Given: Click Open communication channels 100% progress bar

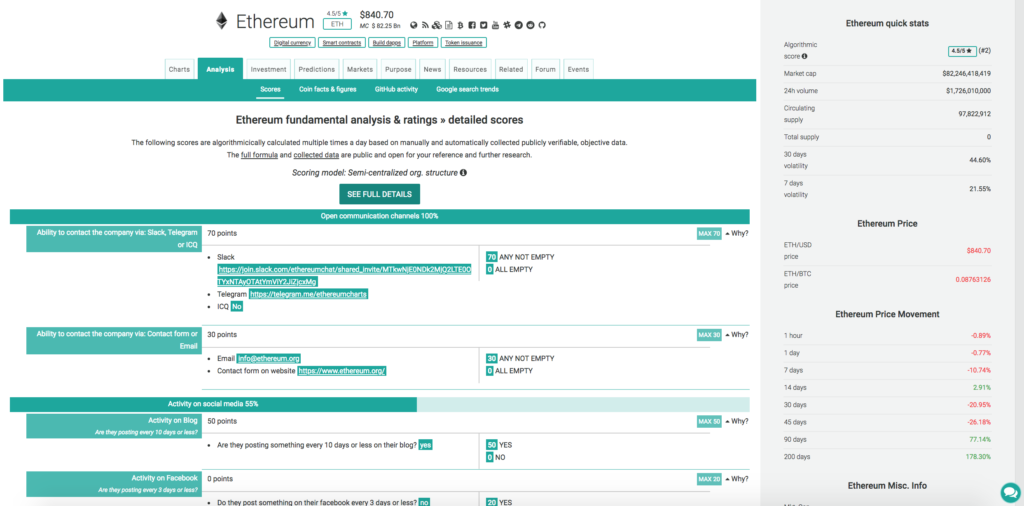Looking at the screenshot, I should click(x=379, y=216).
